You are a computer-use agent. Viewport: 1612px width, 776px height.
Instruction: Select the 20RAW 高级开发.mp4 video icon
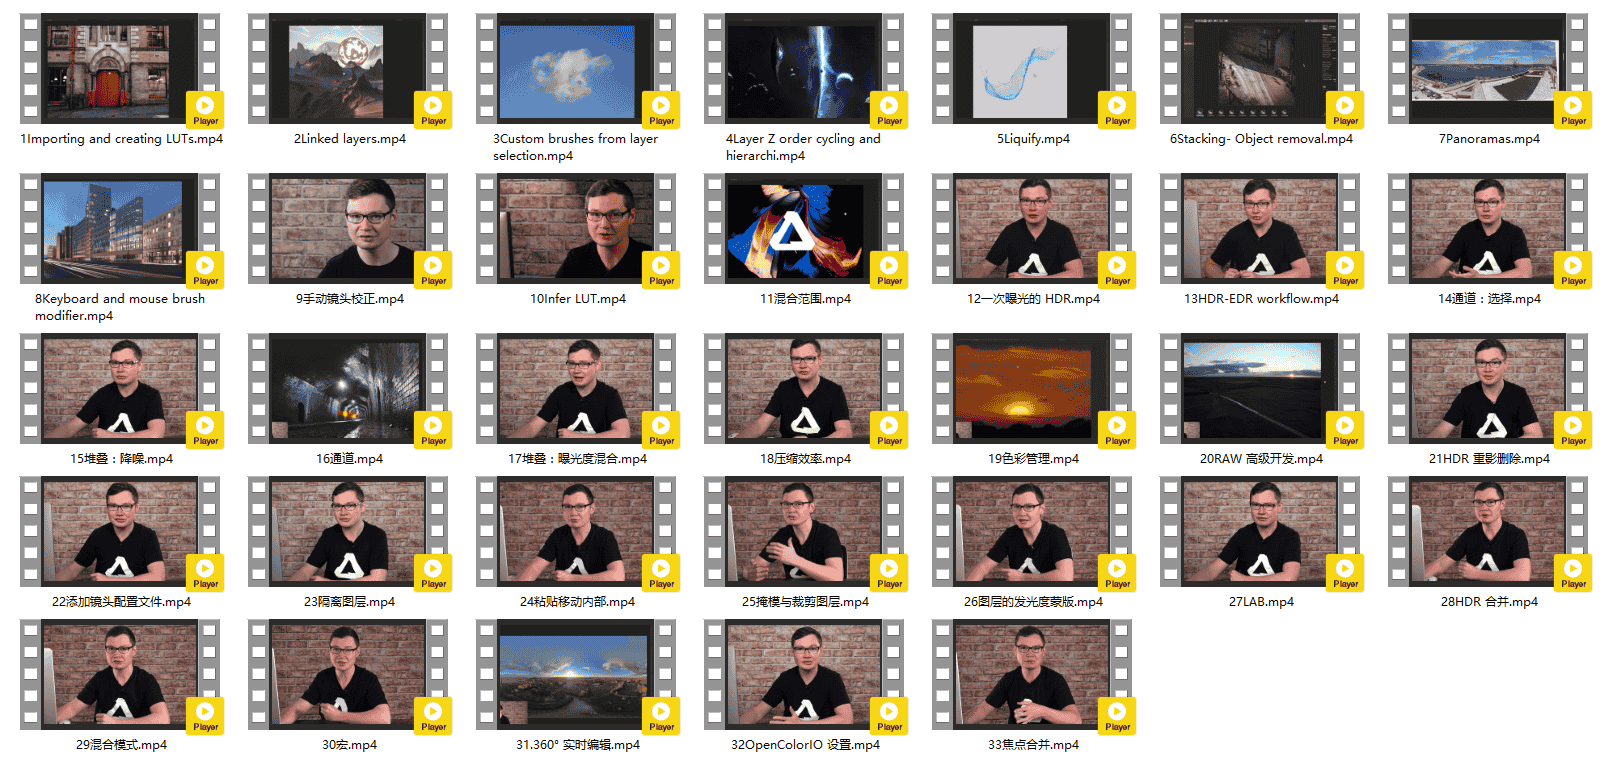[1260, 389]
